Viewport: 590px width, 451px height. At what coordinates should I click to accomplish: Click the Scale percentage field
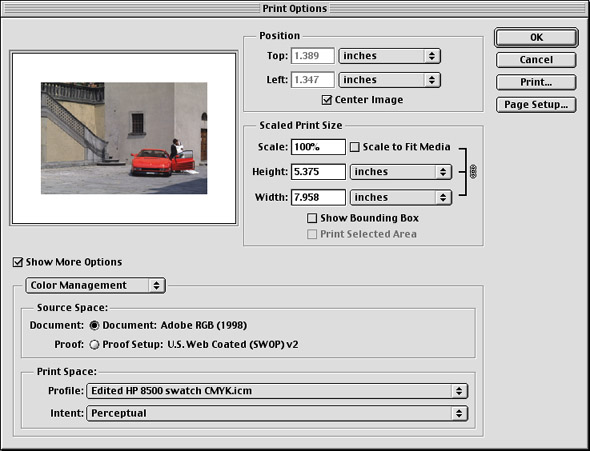pyautogui.click(x=318, y=147)
